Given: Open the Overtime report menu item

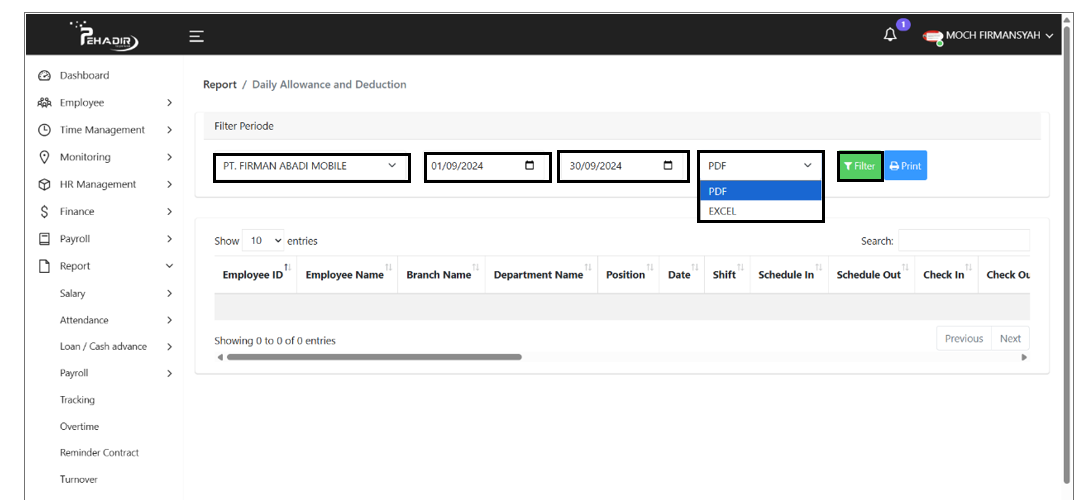Looking at the screenshot, I should (x=79, y=427).
